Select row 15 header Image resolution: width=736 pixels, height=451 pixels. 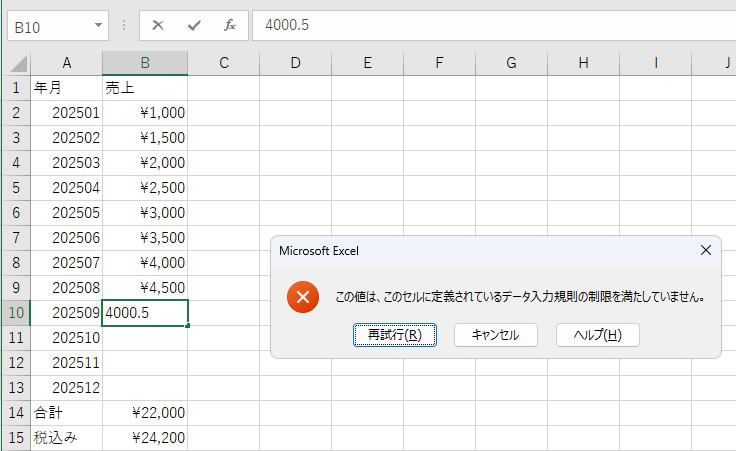16,438
